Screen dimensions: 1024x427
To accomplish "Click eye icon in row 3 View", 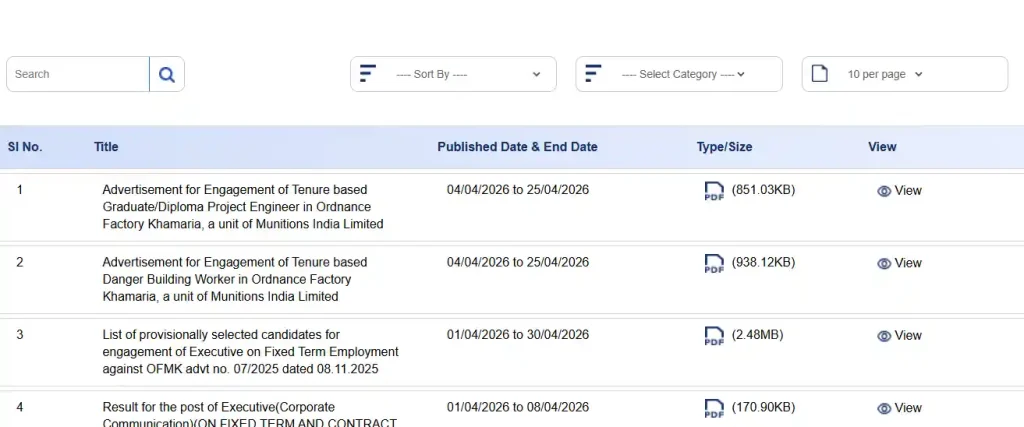I will tap(884, 336).
